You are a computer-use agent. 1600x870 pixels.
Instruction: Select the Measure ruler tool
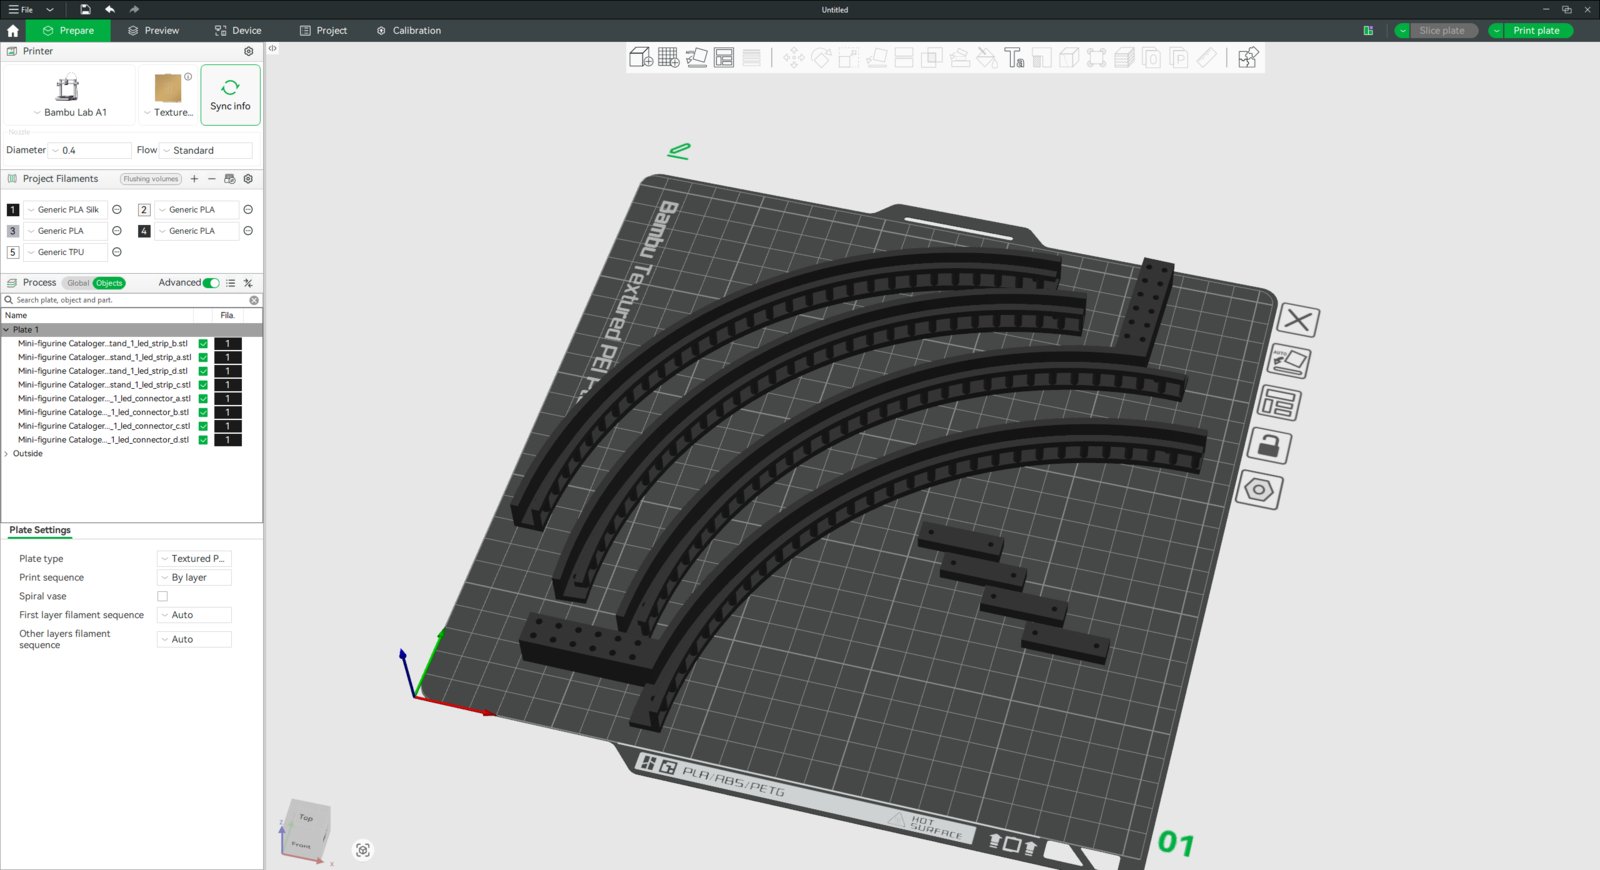tap(1207, 58)
